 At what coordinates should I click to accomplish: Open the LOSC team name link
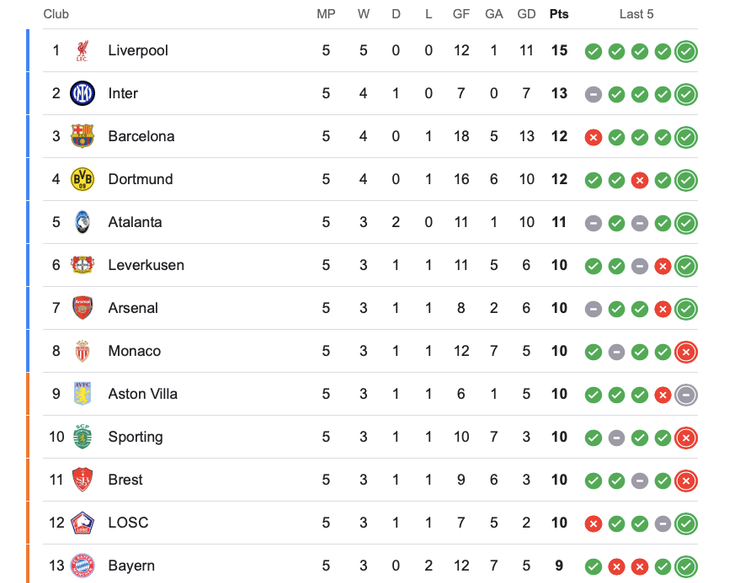[130, 523]
